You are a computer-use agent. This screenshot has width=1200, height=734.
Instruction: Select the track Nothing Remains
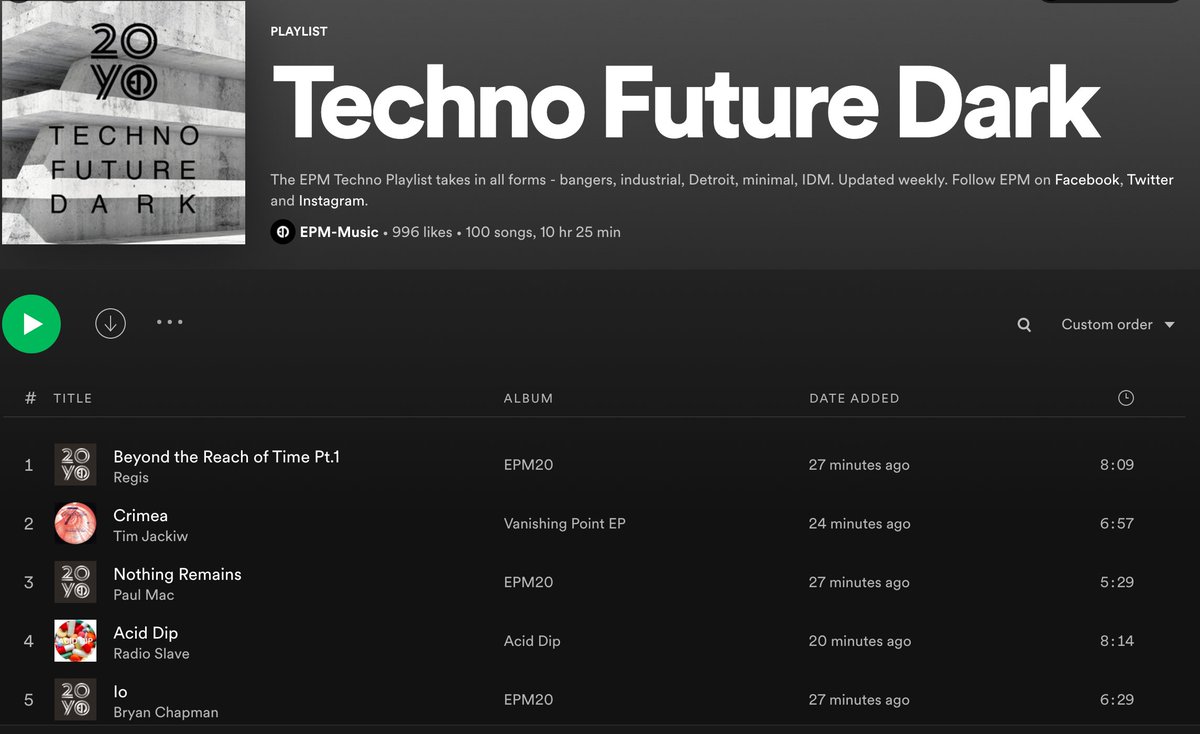177,575
